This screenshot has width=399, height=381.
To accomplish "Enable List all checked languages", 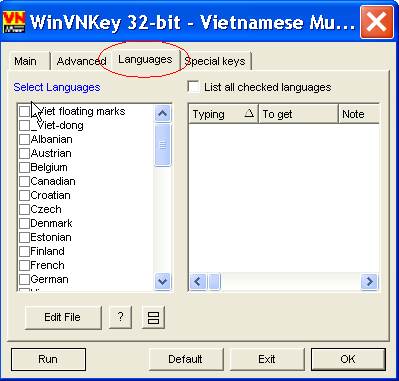I will click(193, 87).
